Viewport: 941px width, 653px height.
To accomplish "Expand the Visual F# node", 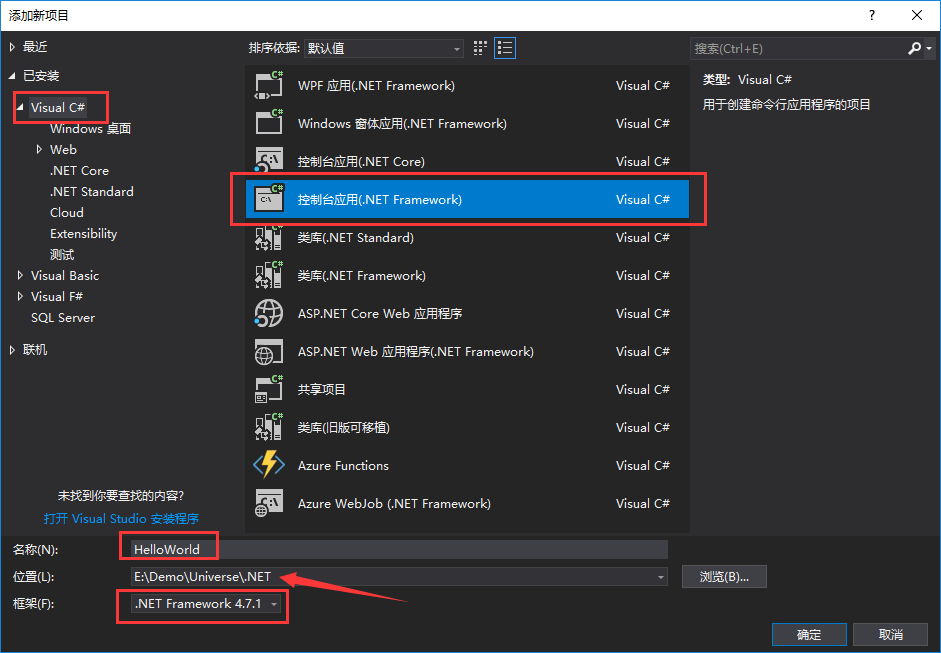I will (x=20, y=296).
